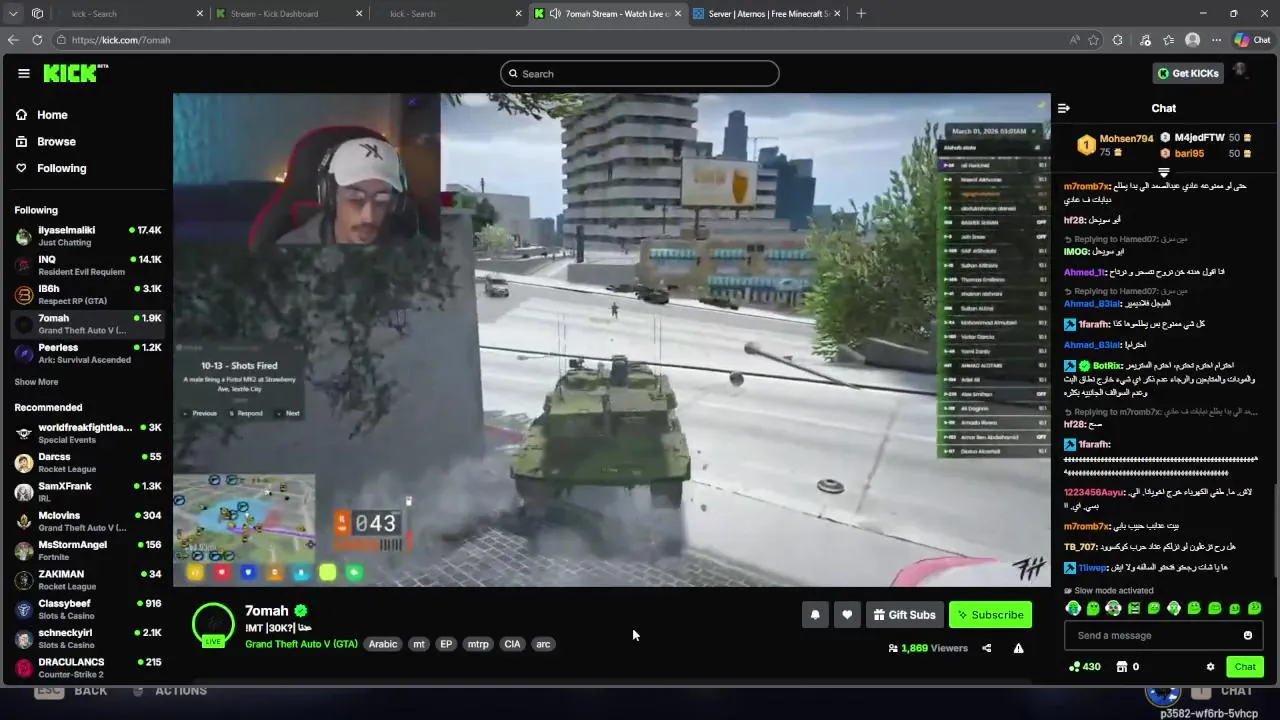Open chat settings gear icon
Image resolution: width=1280 pixels, height=720 pixels.
coord(1210,667)
